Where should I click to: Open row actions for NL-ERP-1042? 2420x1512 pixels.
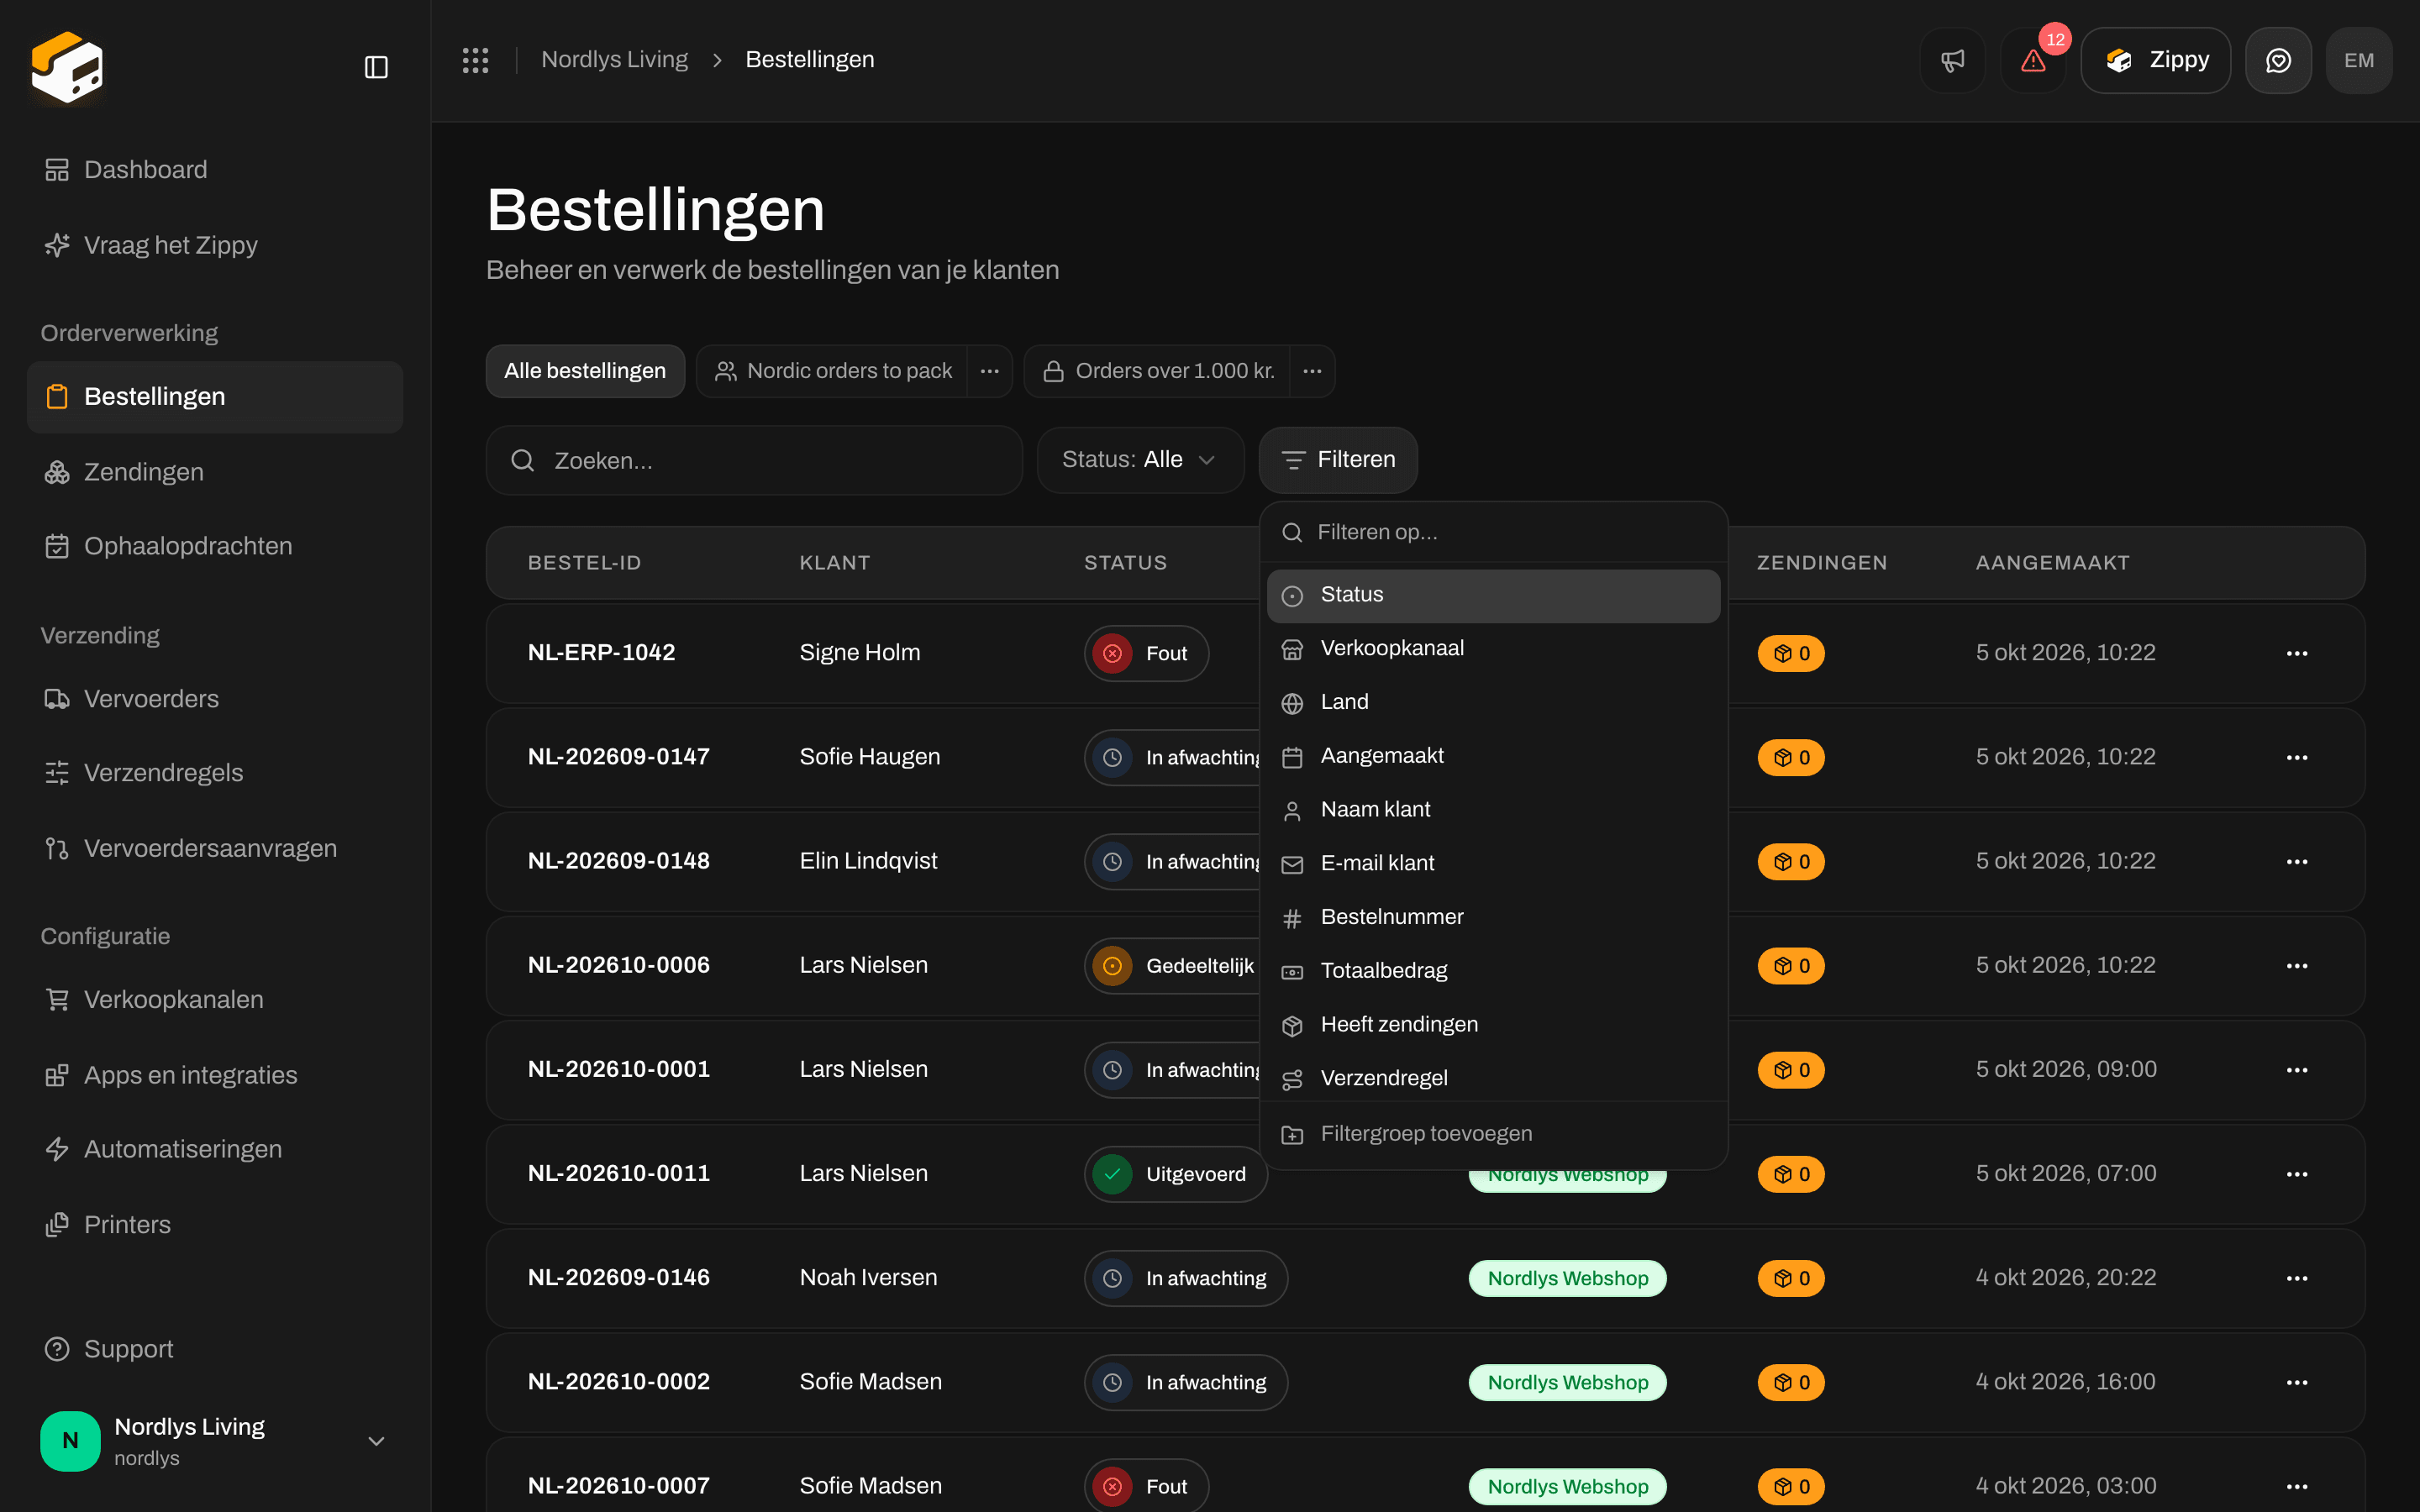(x=2297, y=653)
